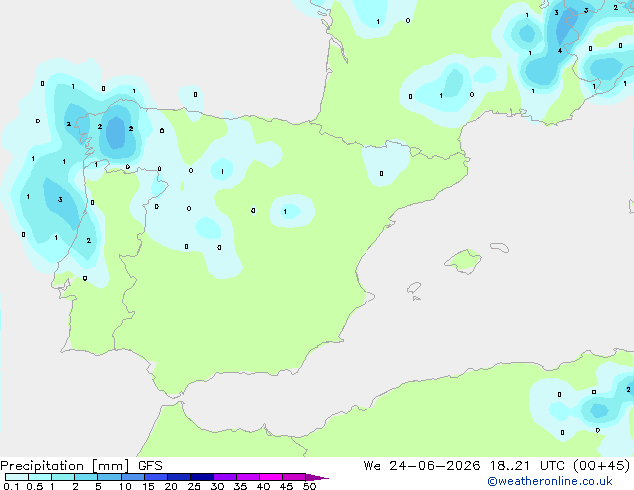
Task: Click the legend value '25'
Action: 194,486
